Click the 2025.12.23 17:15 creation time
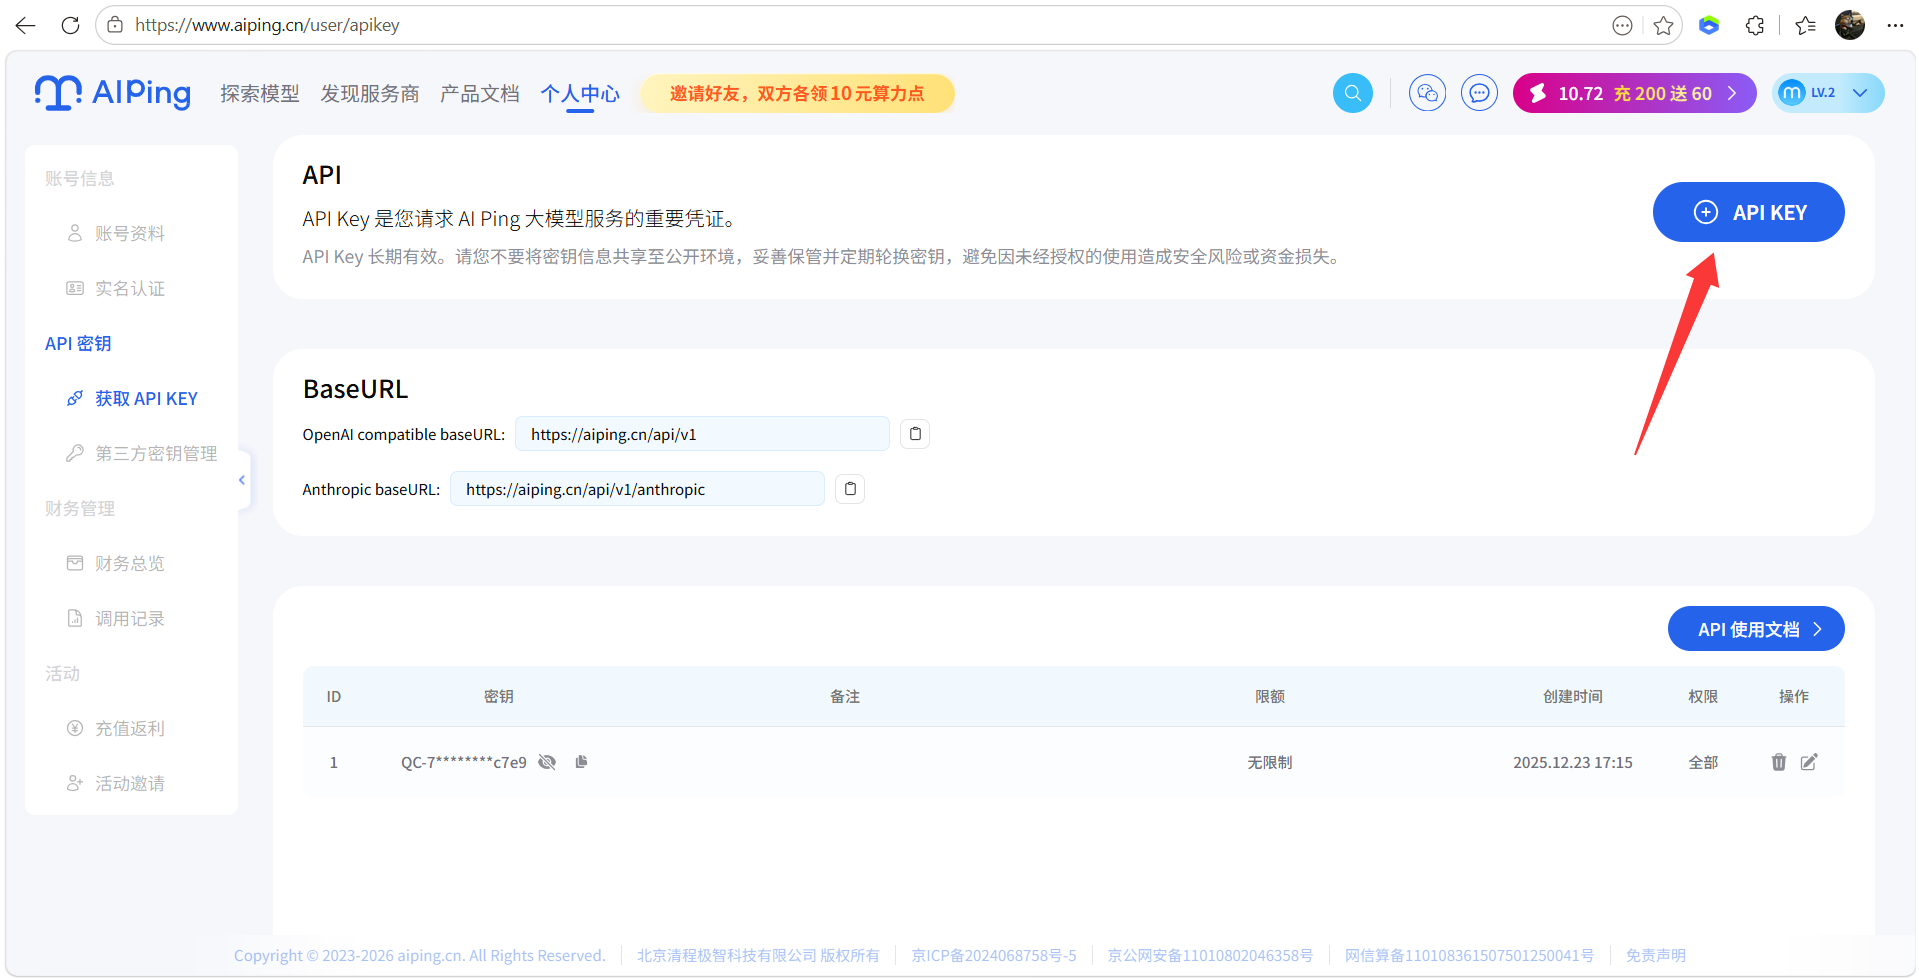Viewport: 1919px width, 979px height. tap(1572, 762)
